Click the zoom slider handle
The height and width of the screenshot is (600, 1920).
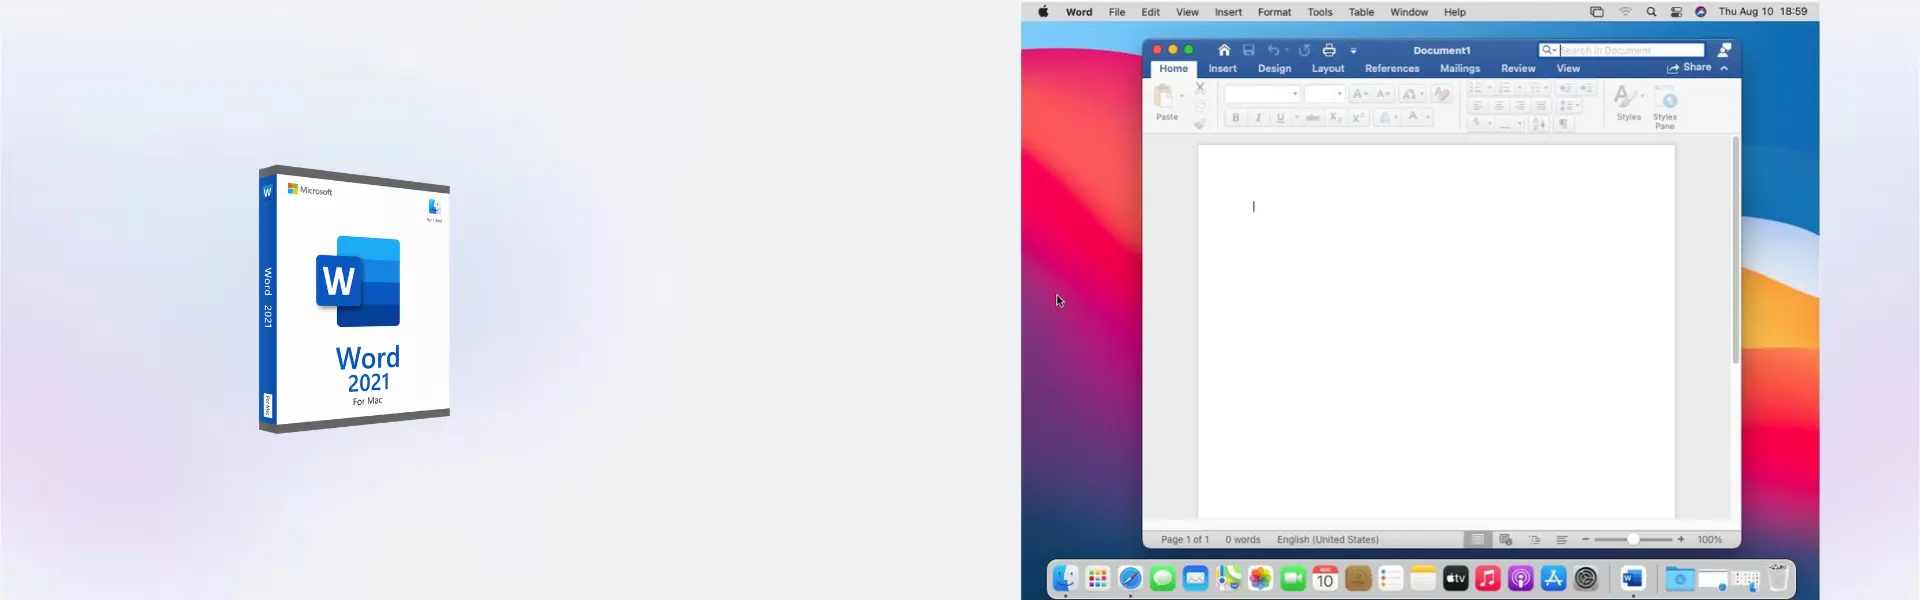tap(1633, 539)
